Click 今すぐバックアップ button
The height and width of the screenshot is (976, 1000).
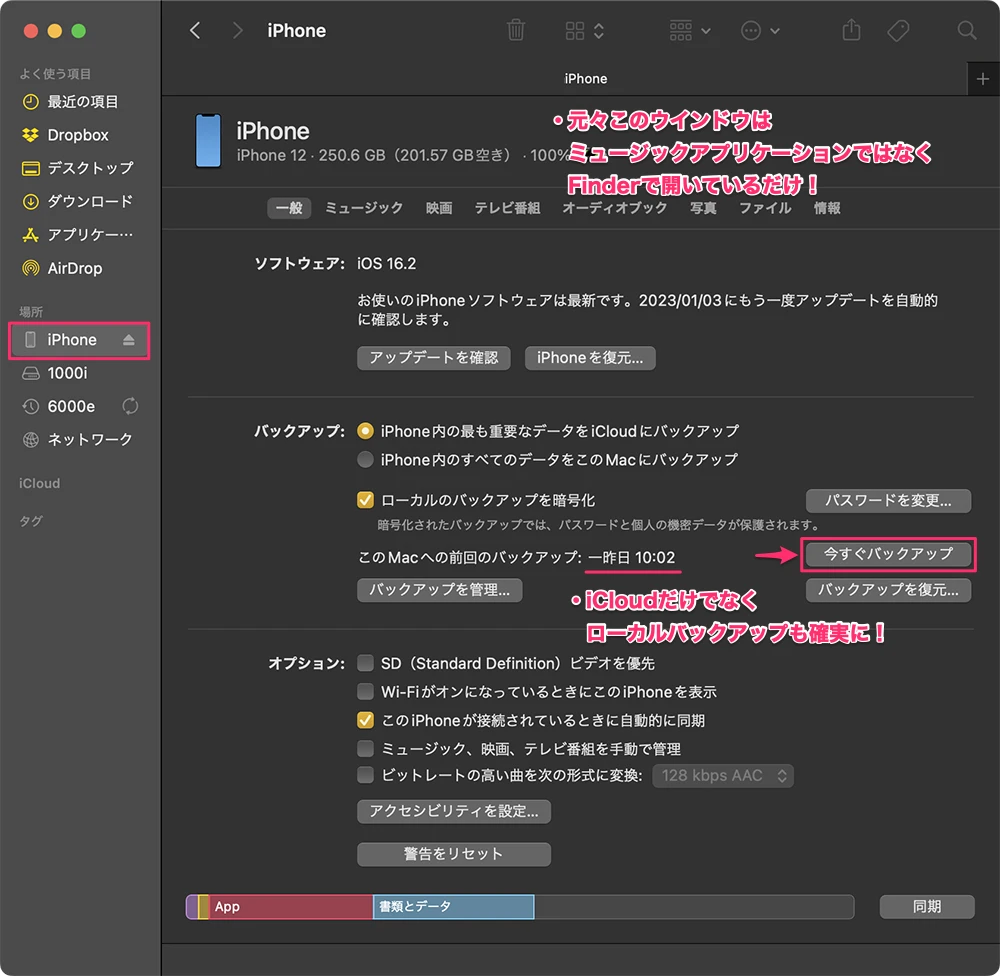[x=888, y=554]
